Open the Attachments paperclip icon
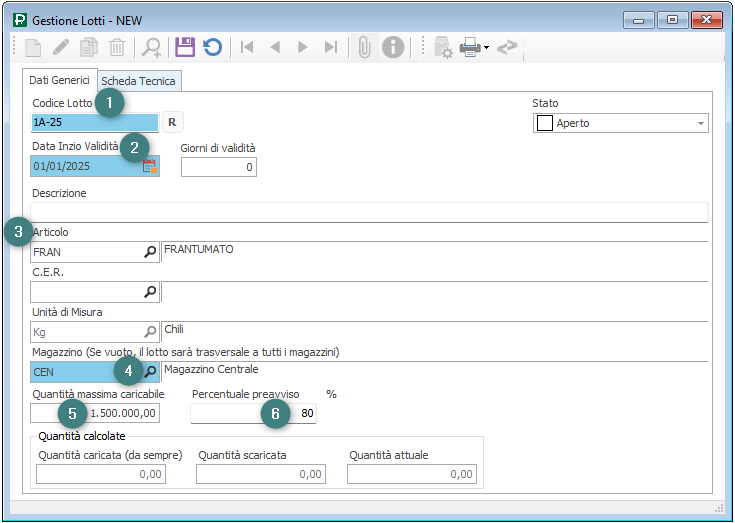The height and width of the screenshot is (523, 735). click(365, 47)
